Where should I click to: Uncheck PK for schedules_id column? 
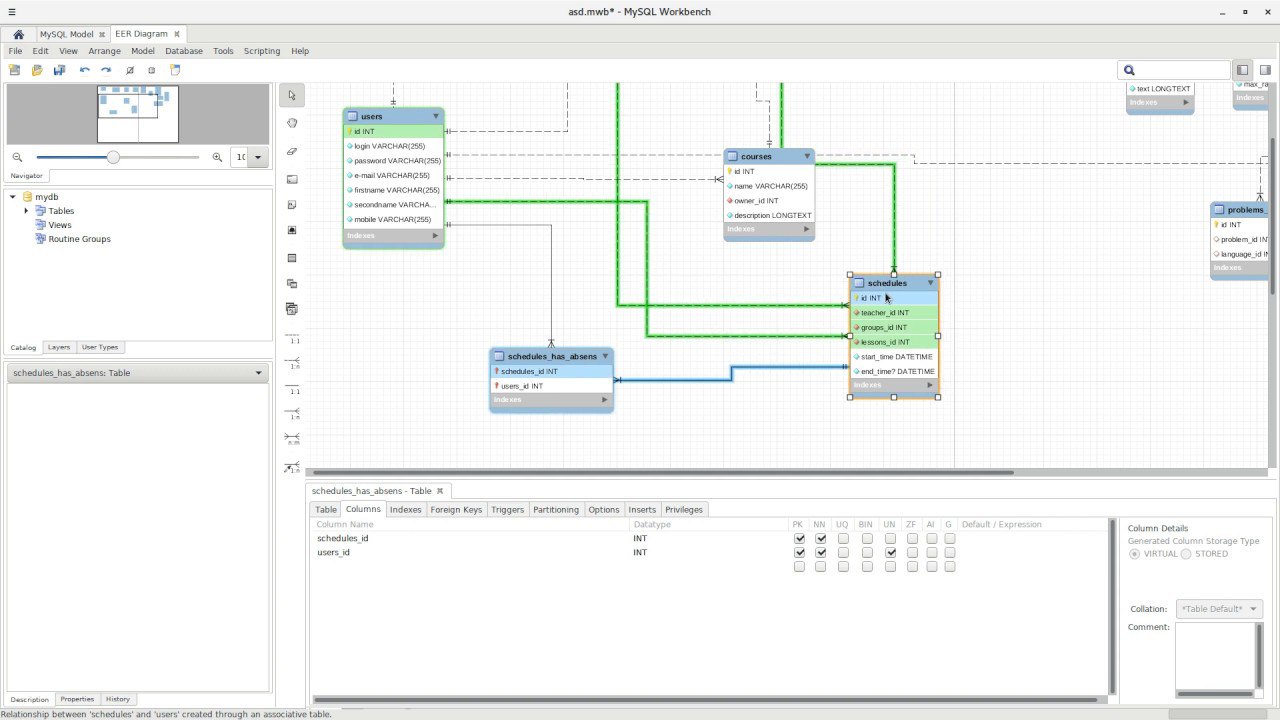tap(799, 538)
